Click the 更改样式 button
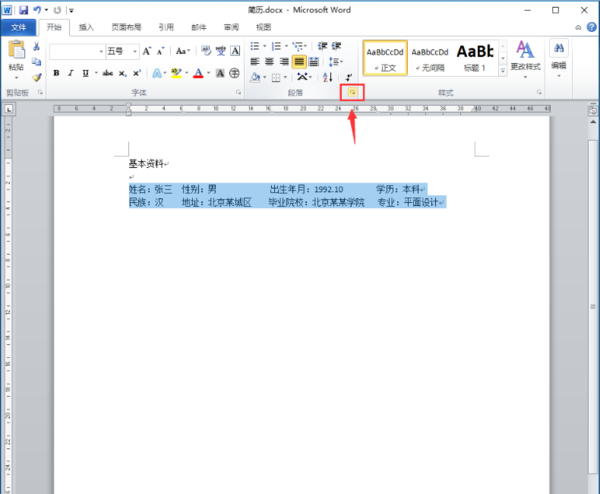 [525, 59]
